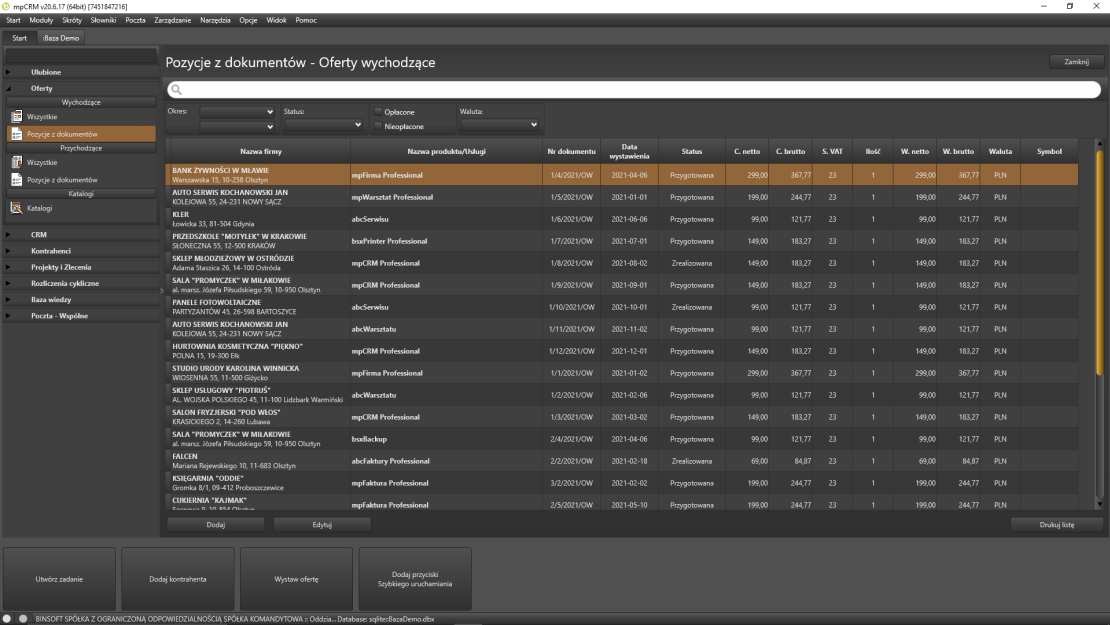Viewport: 1110px width, 625px height.
Task: Select the PANELE FOTOWOLTAICZNE row
Action: pyautogui.click(x=622, y=307)
